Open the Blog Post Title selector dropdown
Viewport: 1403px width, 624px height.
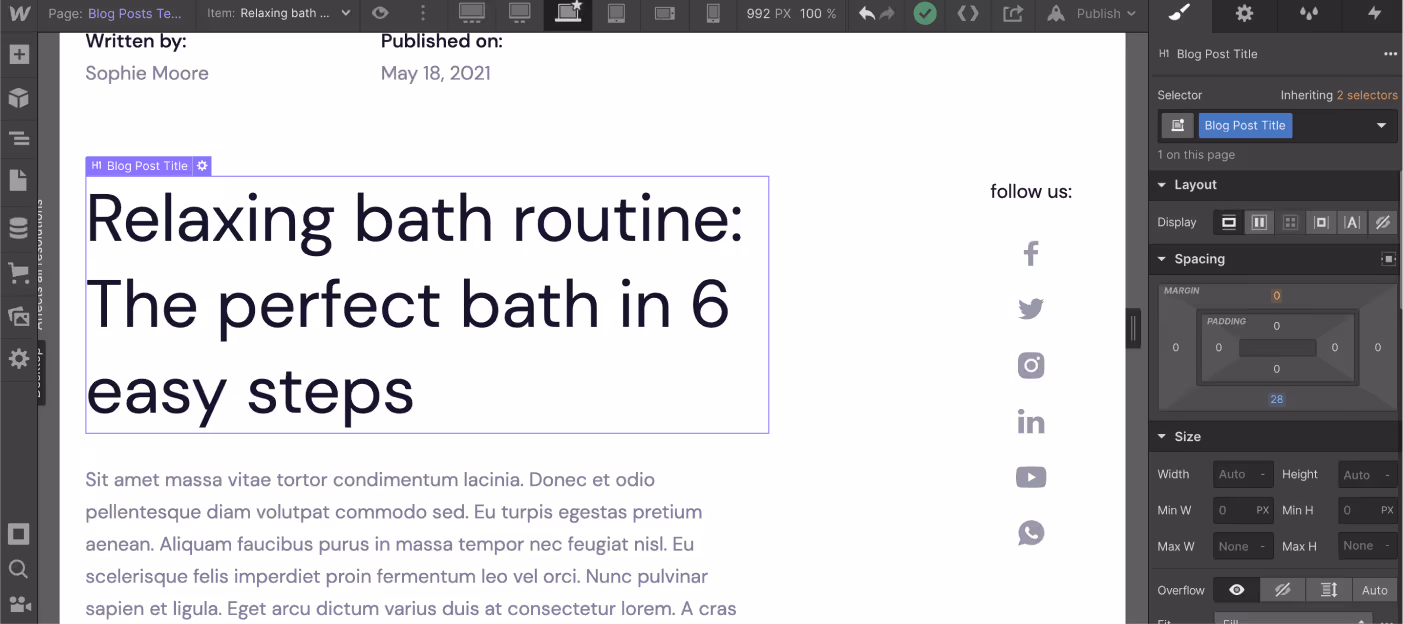[1384, 125]
